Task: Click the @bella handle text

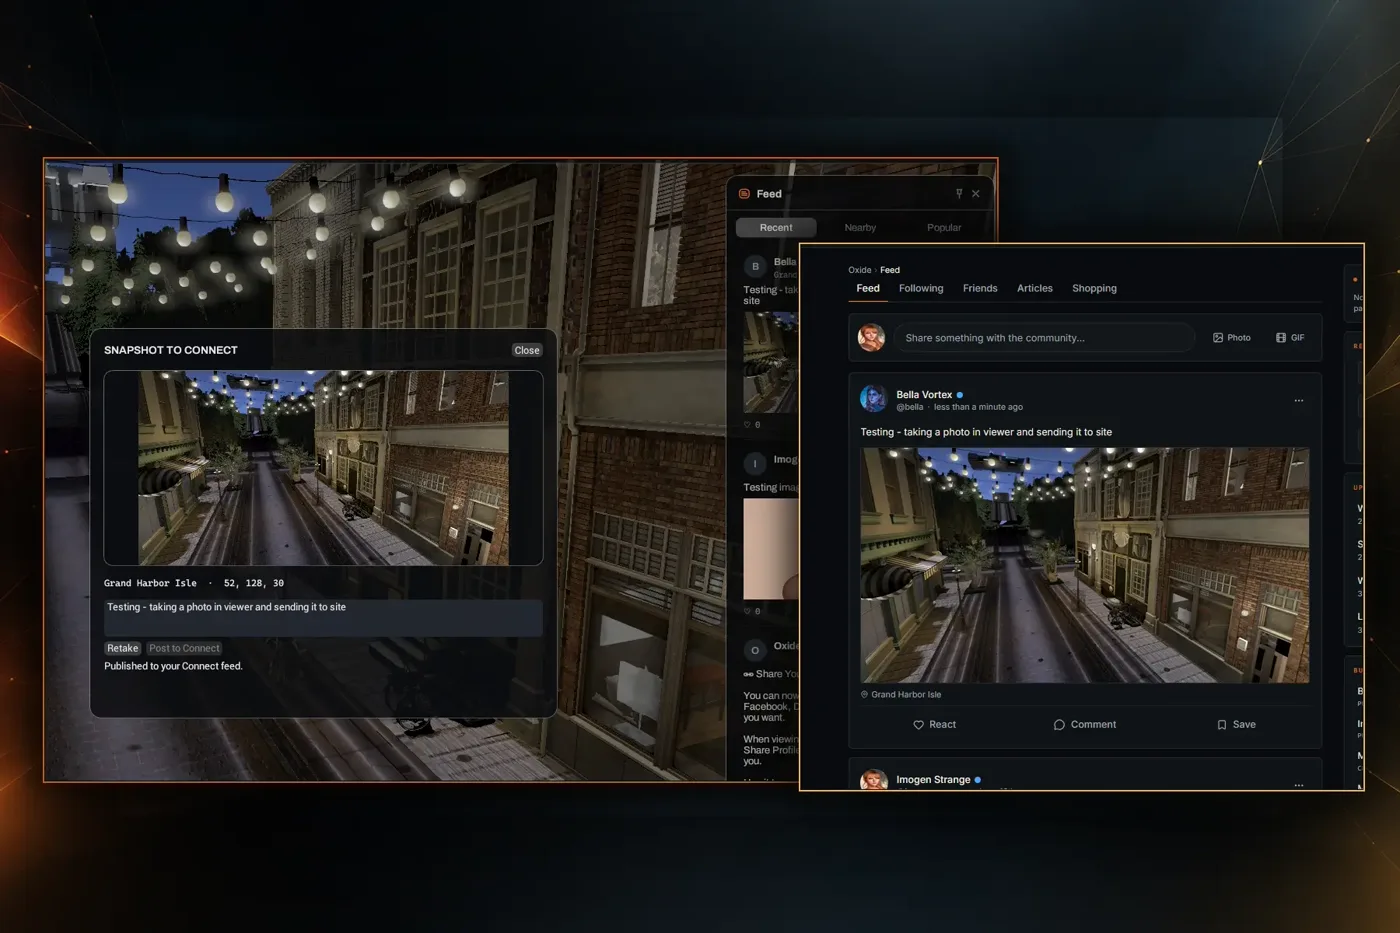Action: point(910,407)
